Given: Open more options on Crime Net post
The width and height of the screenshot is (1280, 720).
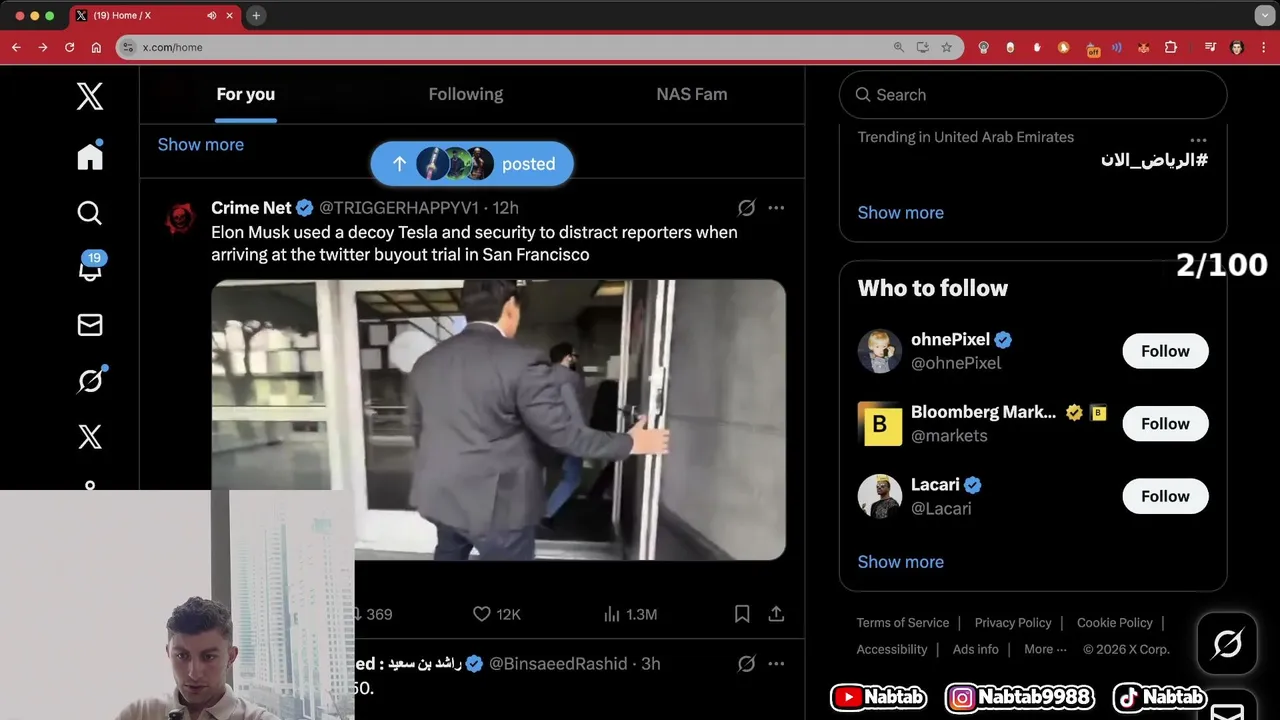Looking at the screenshot, I should tap(776, 208).
